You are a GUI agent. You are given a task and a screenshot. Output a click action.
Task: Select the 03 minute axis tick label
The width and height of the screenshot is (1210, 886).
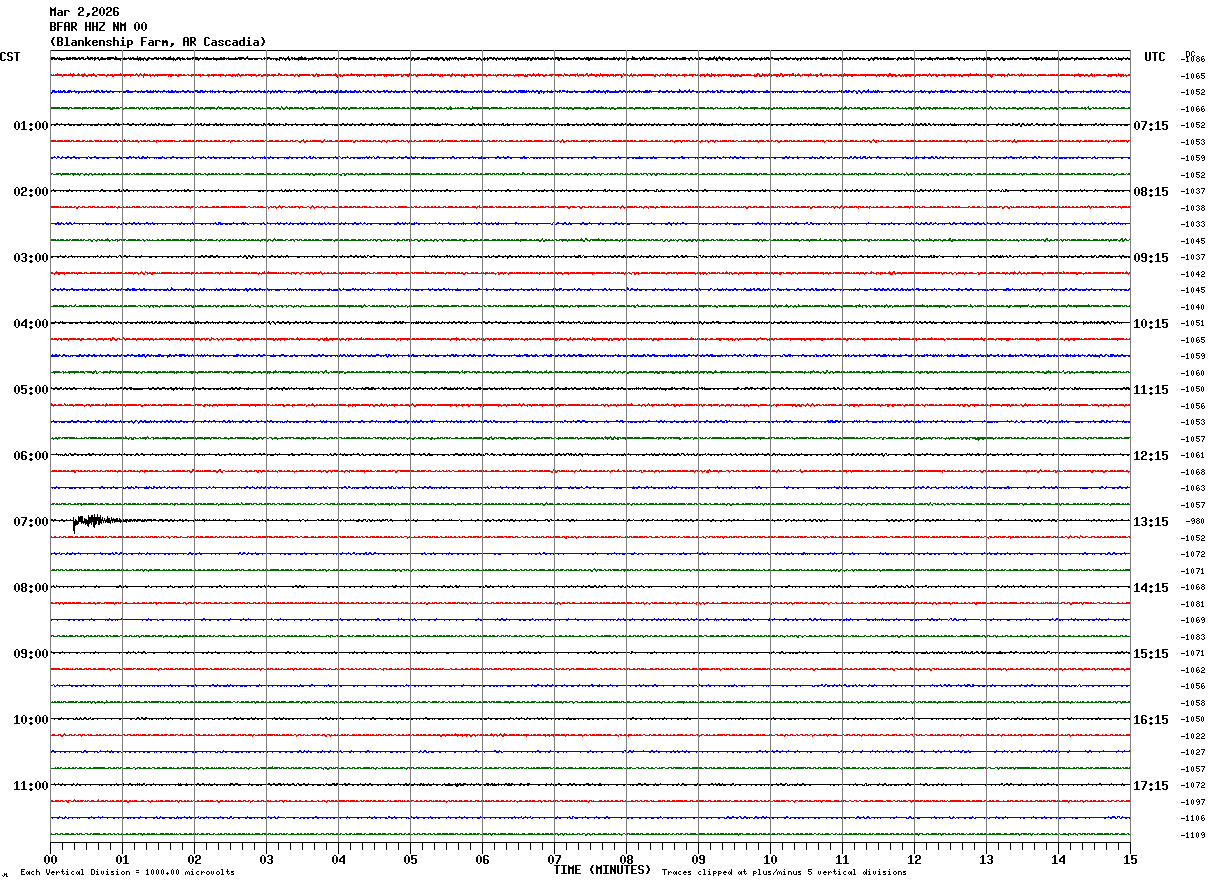coord(266,859)
